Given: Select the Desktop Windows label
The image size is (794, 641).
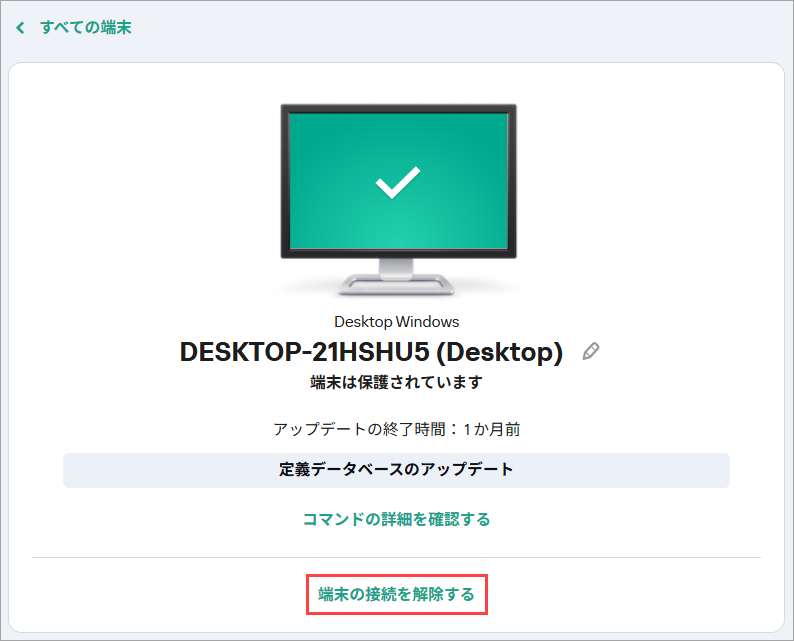Looking at the screenshot, I should tap(396, 322).
